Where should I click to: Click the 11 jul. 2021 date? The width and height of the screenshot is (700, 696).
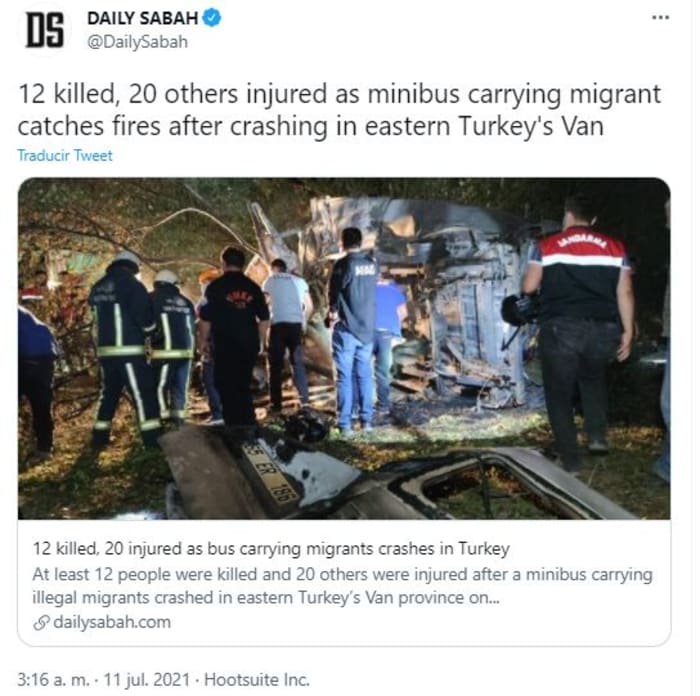147,679
